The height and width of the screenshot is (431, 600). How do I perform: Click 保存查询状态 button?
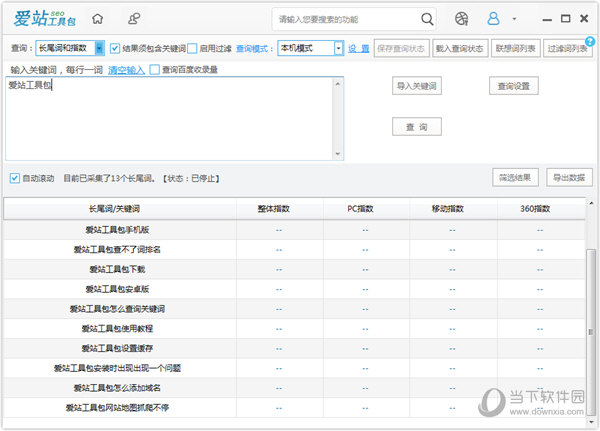(x=401, y=48)
